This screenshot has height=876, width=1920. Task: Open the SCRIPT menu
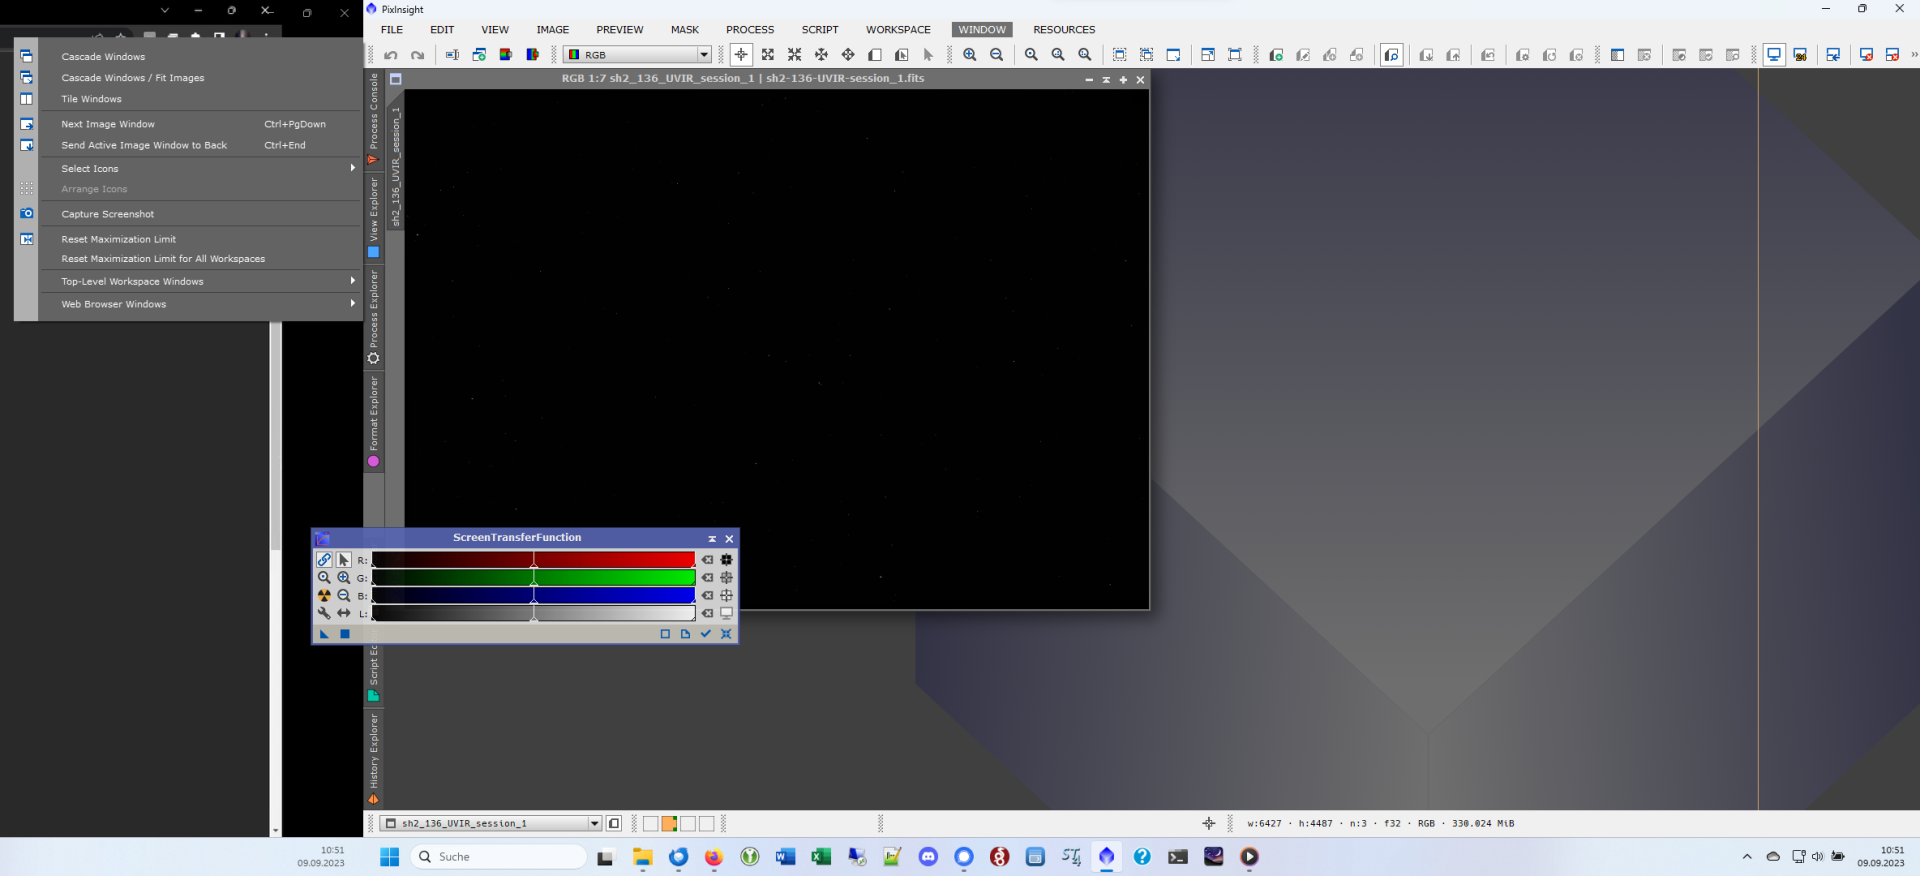(820, 30)
